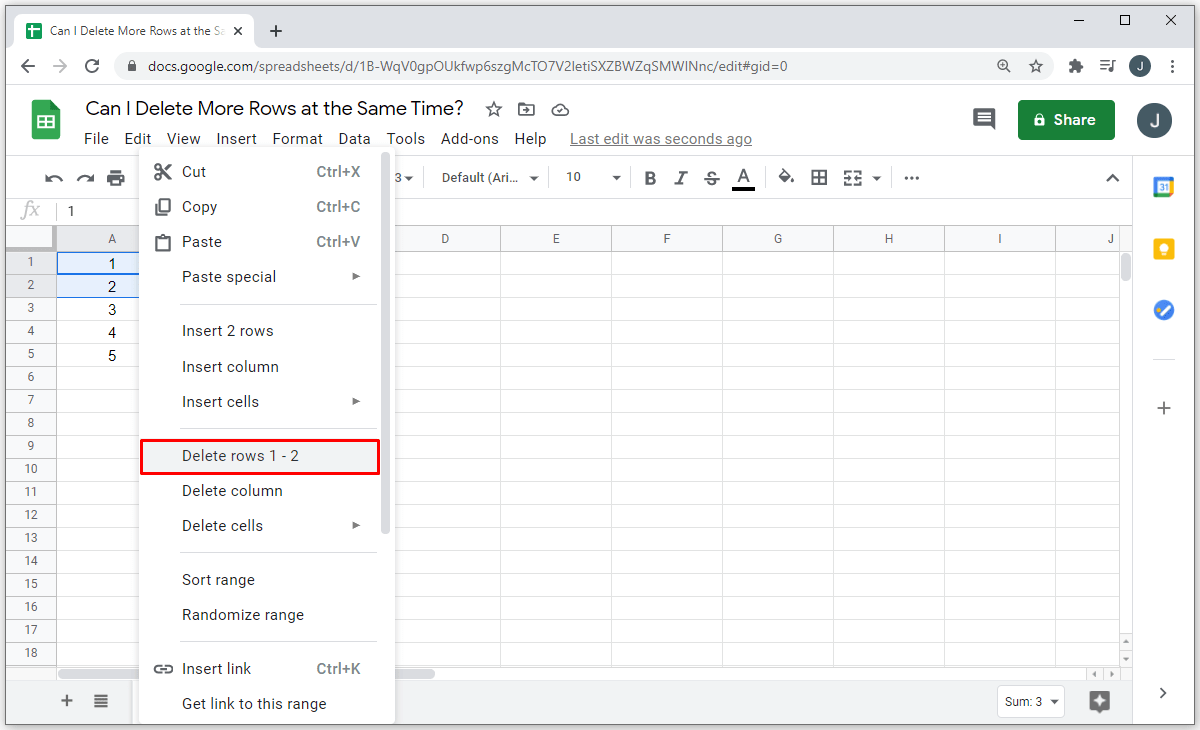Open the fill color bucket tool

786,178
